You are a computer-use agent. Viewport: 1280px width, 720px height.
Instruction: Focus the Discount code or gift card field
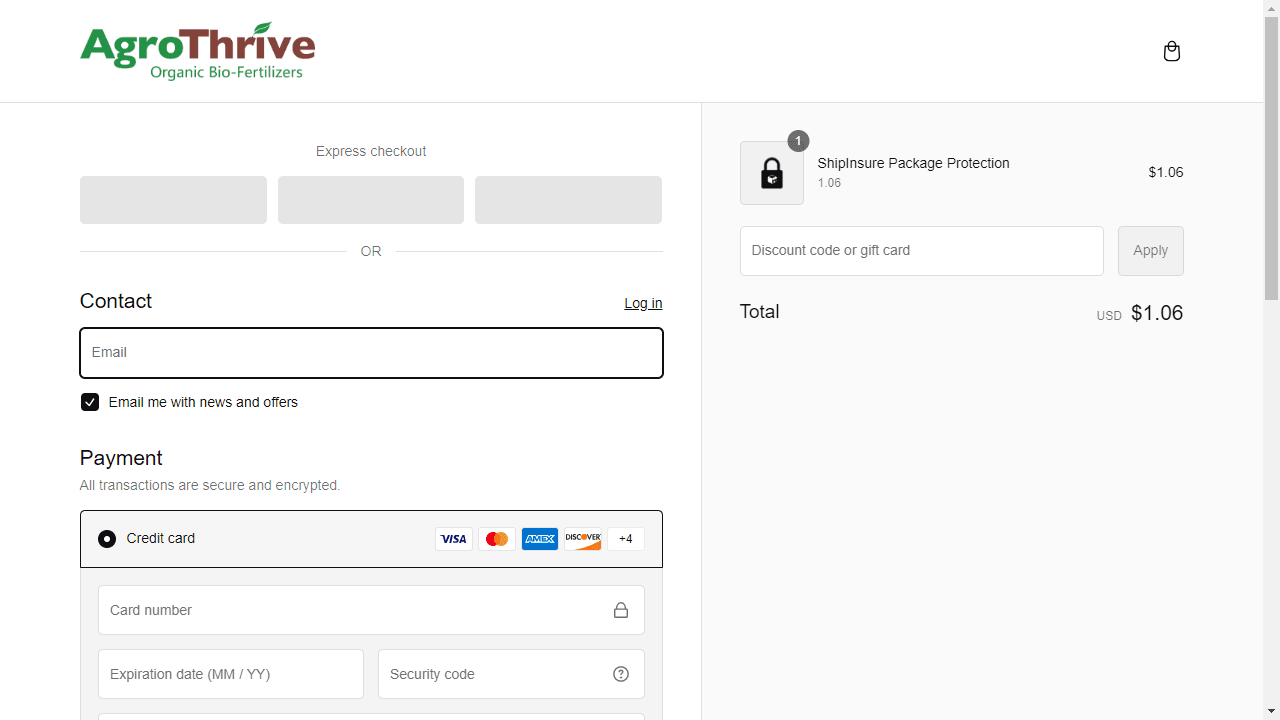click(x=922, y=251)
